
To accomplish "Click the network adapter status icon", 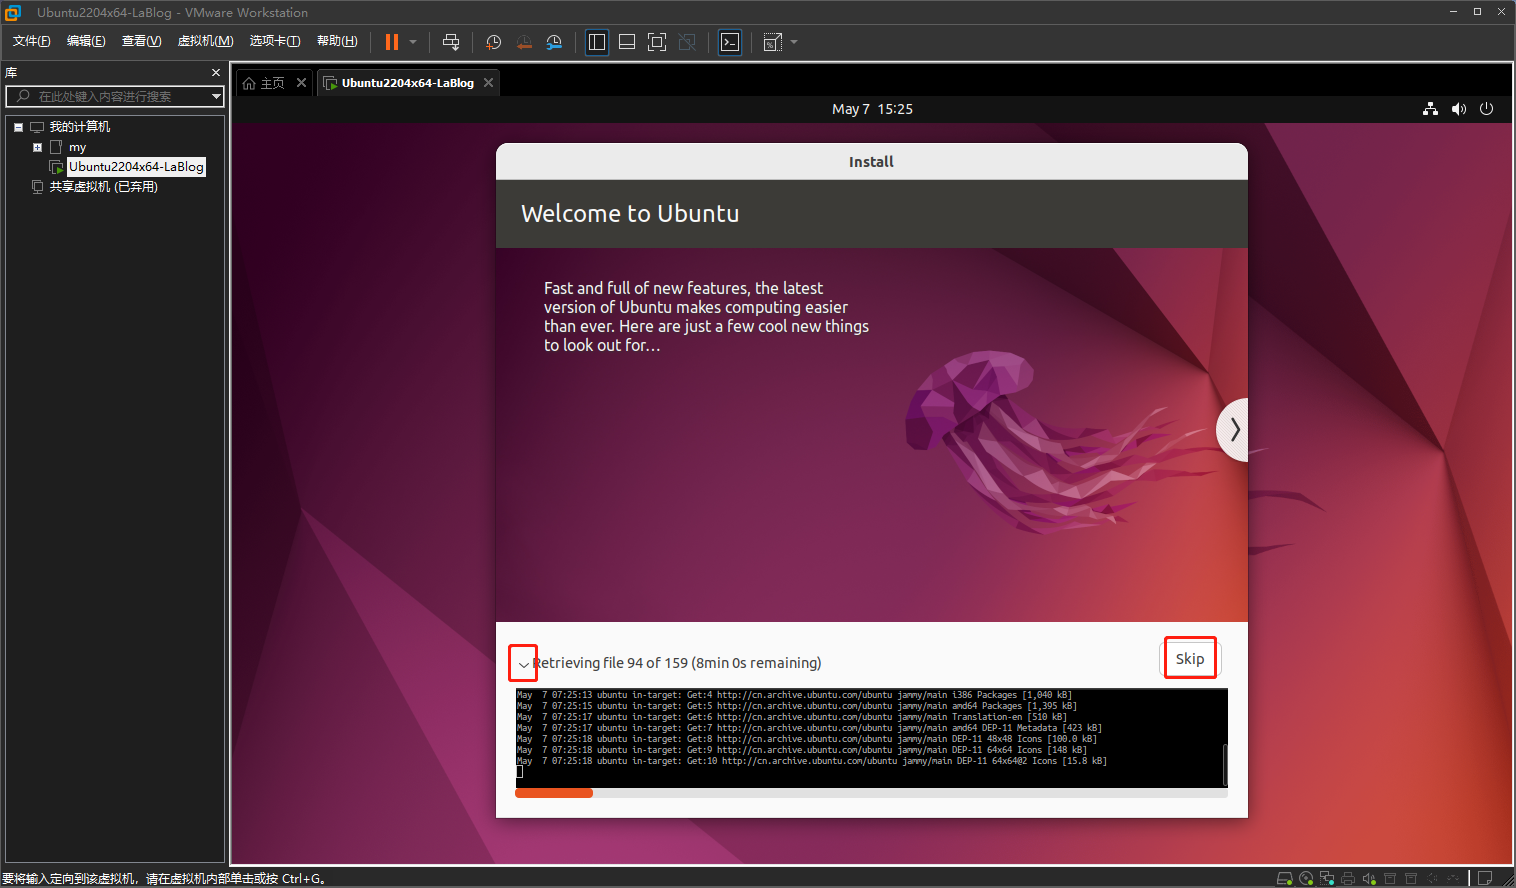I will point(1327,878).
